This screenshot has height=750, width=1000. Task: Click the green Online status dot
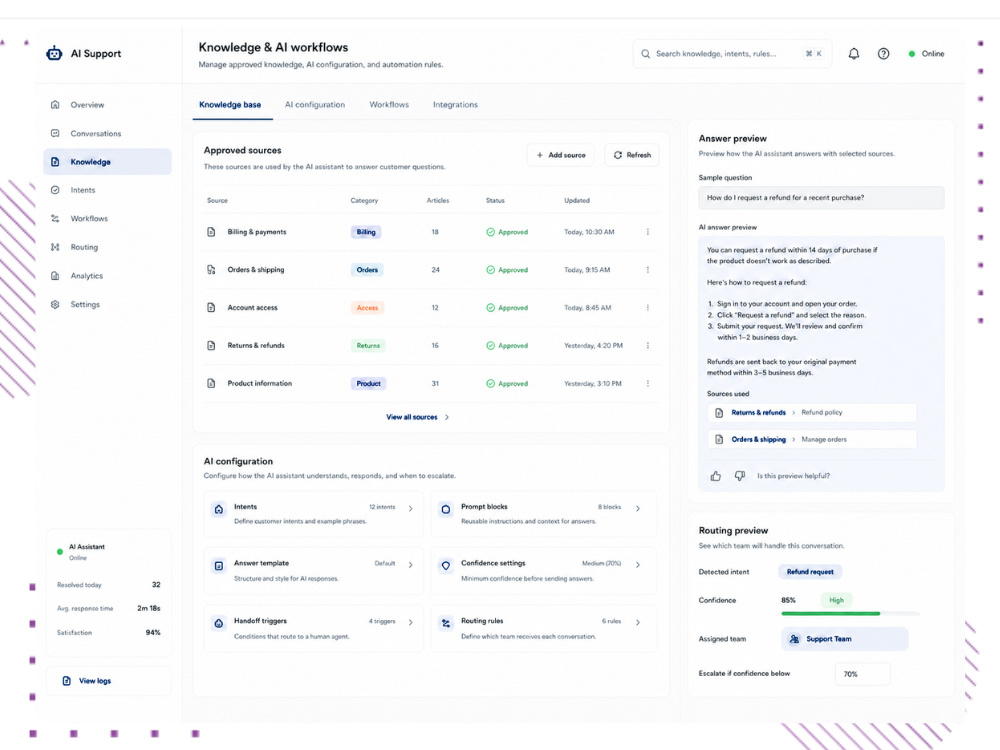tap(911, 54)
